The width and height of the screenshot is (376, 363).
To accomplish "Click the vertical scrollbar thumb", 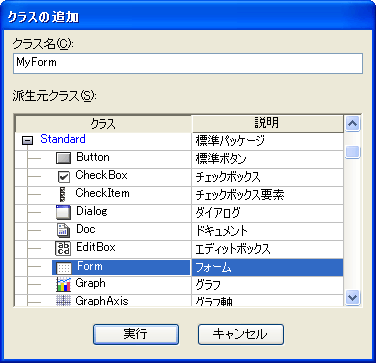I will click(352, 153).
